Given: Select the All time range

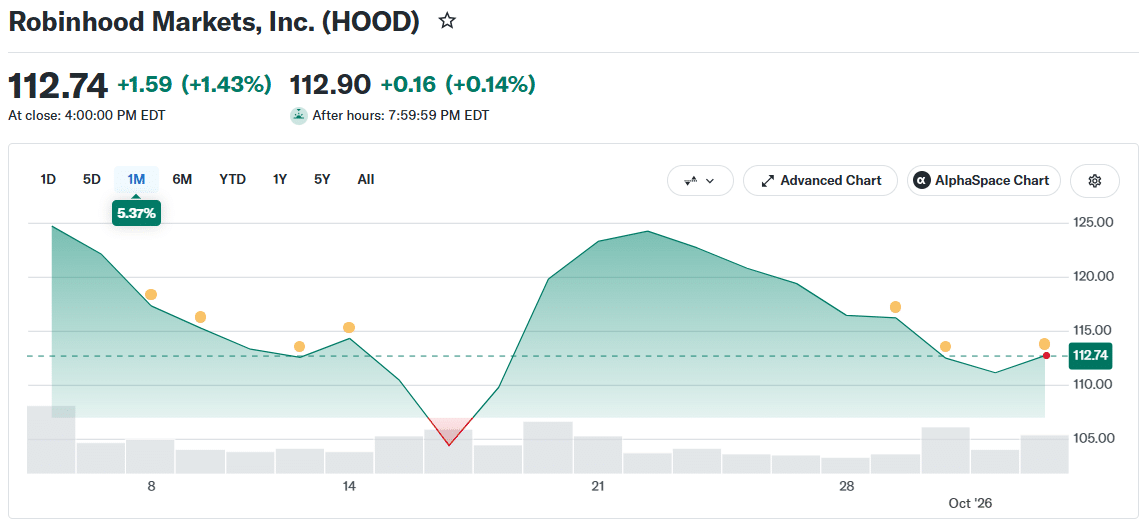Looking at the screenshot, I should [366, 179].
